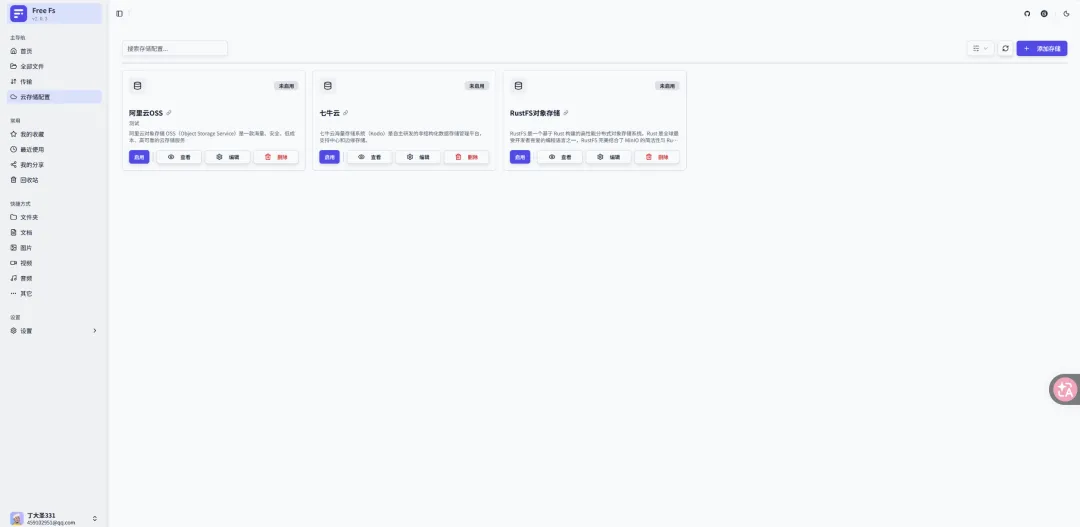Click the link icon beside 七牛云
The height and width of the screenshot is (527, 1080).
346,113
